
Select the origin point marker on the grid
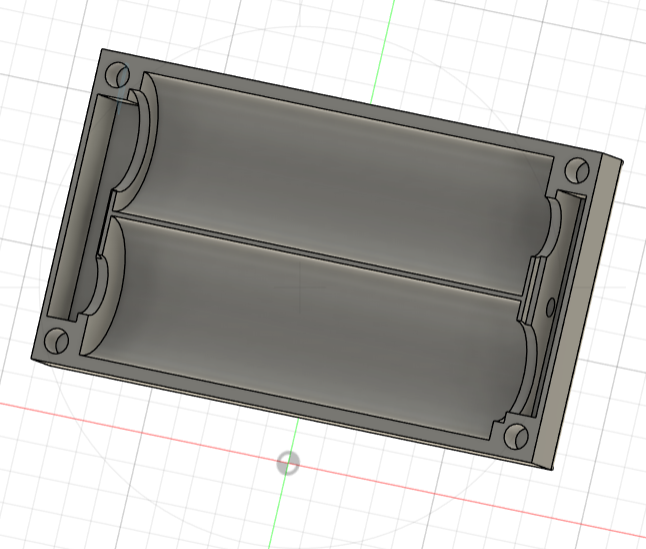[288, 463]
